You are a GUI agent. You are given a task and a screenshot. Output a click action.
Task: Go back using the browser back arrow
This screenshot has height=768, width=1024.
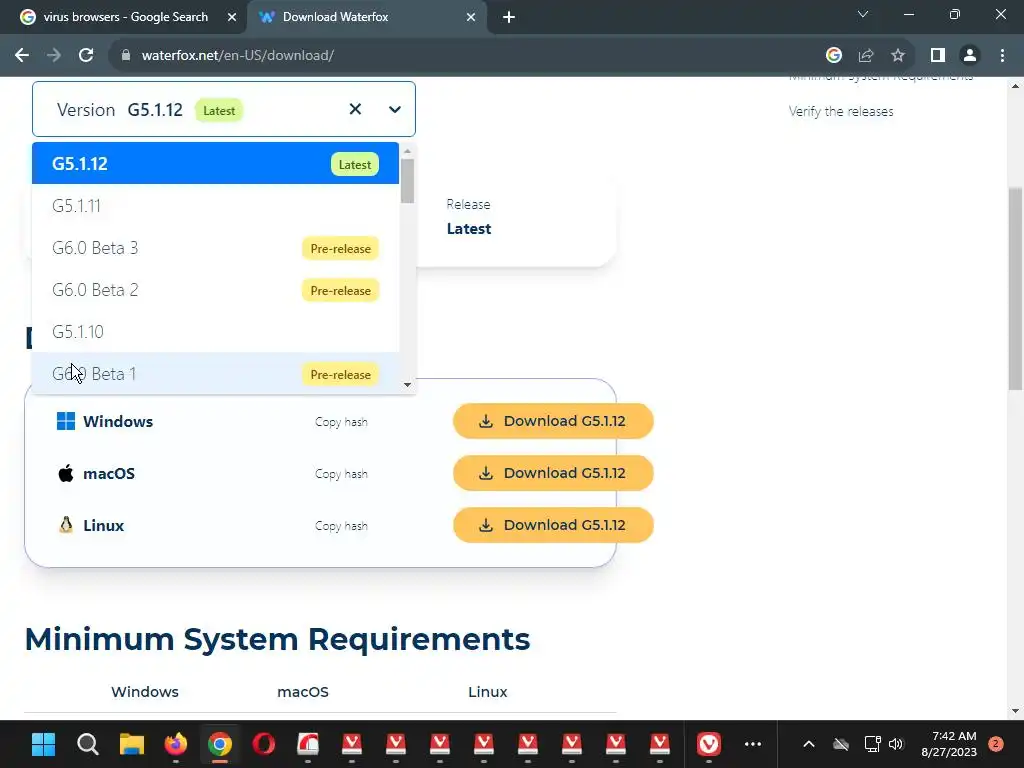click(22, 56)
